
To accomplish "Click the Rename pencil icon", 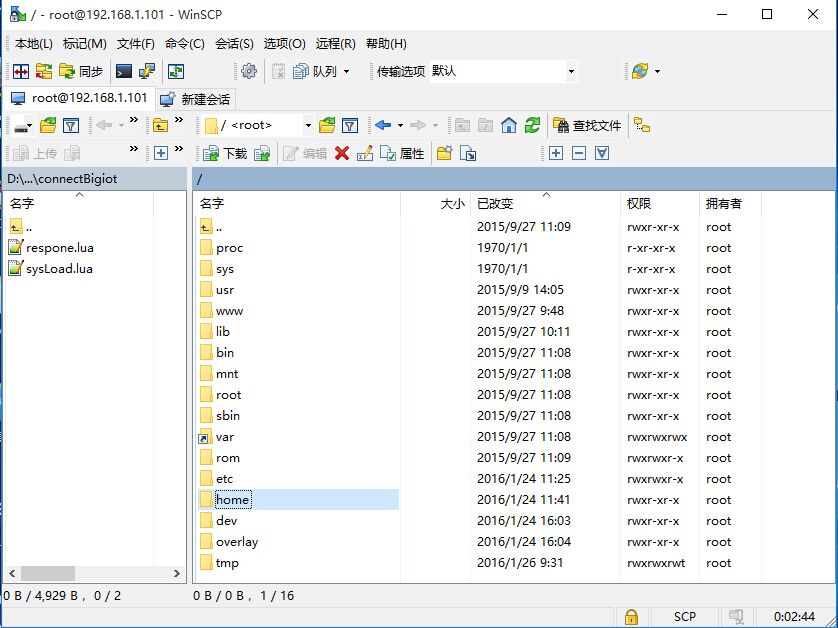I will 364,154.
